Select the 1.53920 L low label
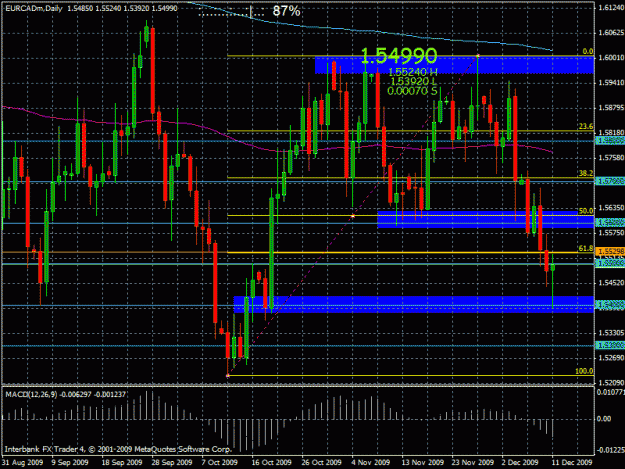Viewport: 625px width, 469px height. tap(412, 81)
